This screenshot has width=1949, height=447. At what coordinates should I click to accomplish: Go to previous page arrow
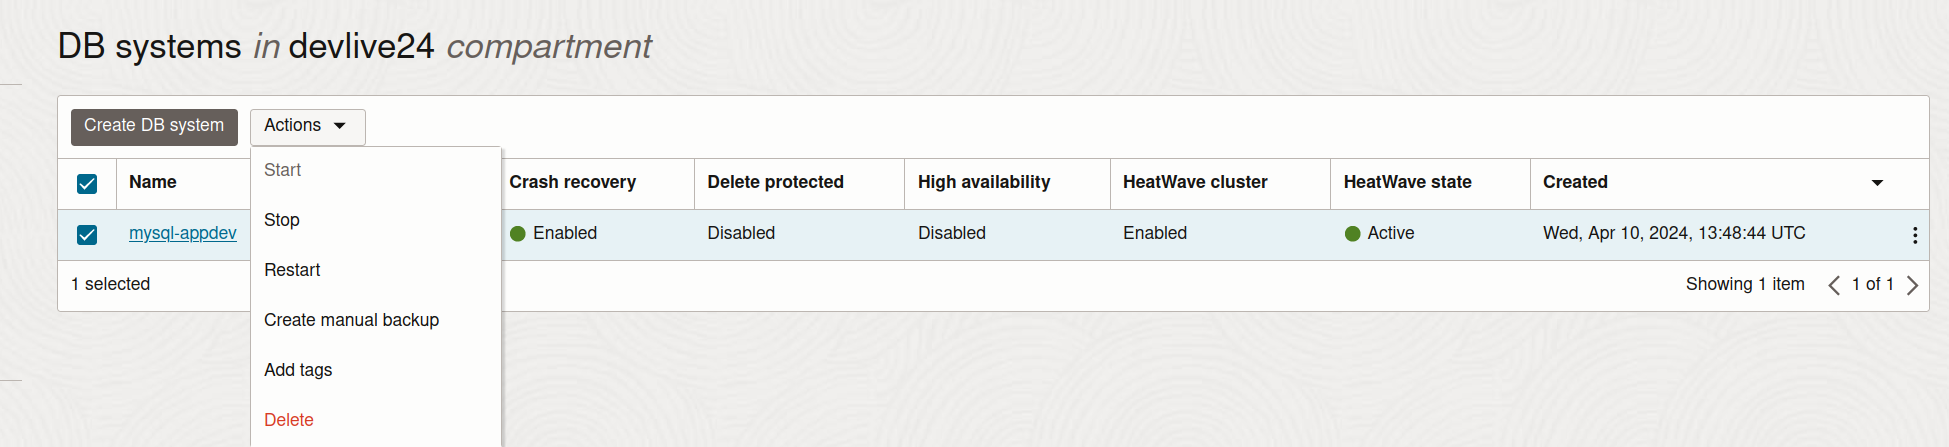pos(1834,285)
